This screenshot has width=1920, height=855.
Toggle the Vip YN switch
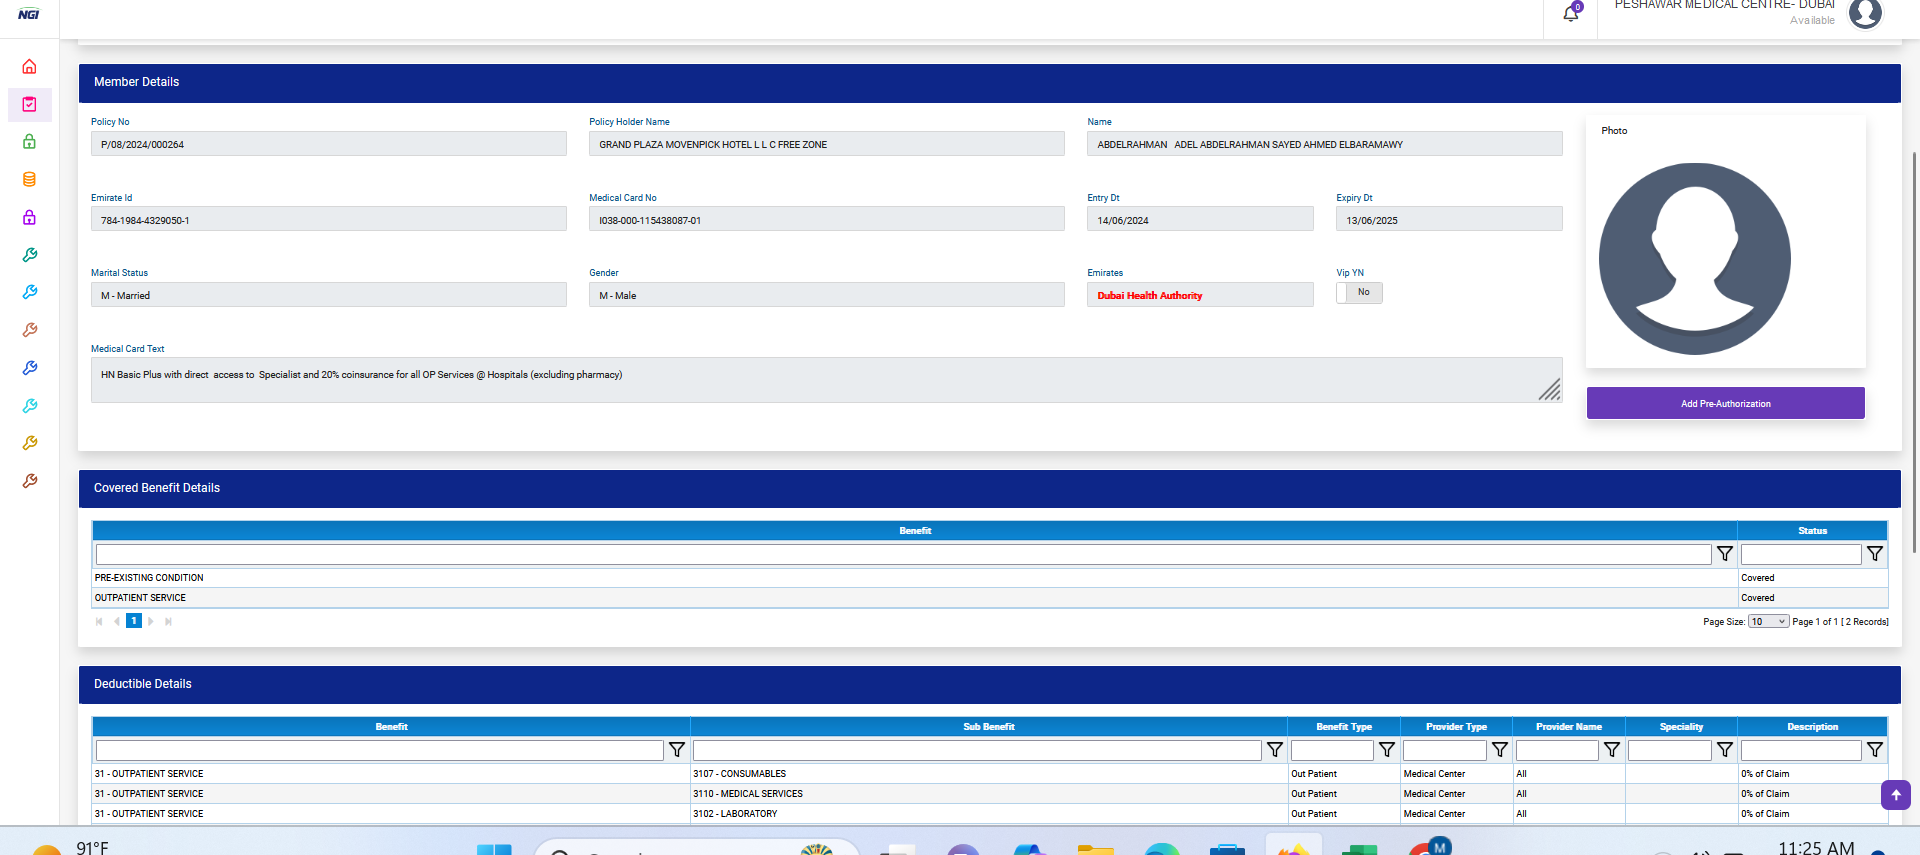(x=1359, y=293)
